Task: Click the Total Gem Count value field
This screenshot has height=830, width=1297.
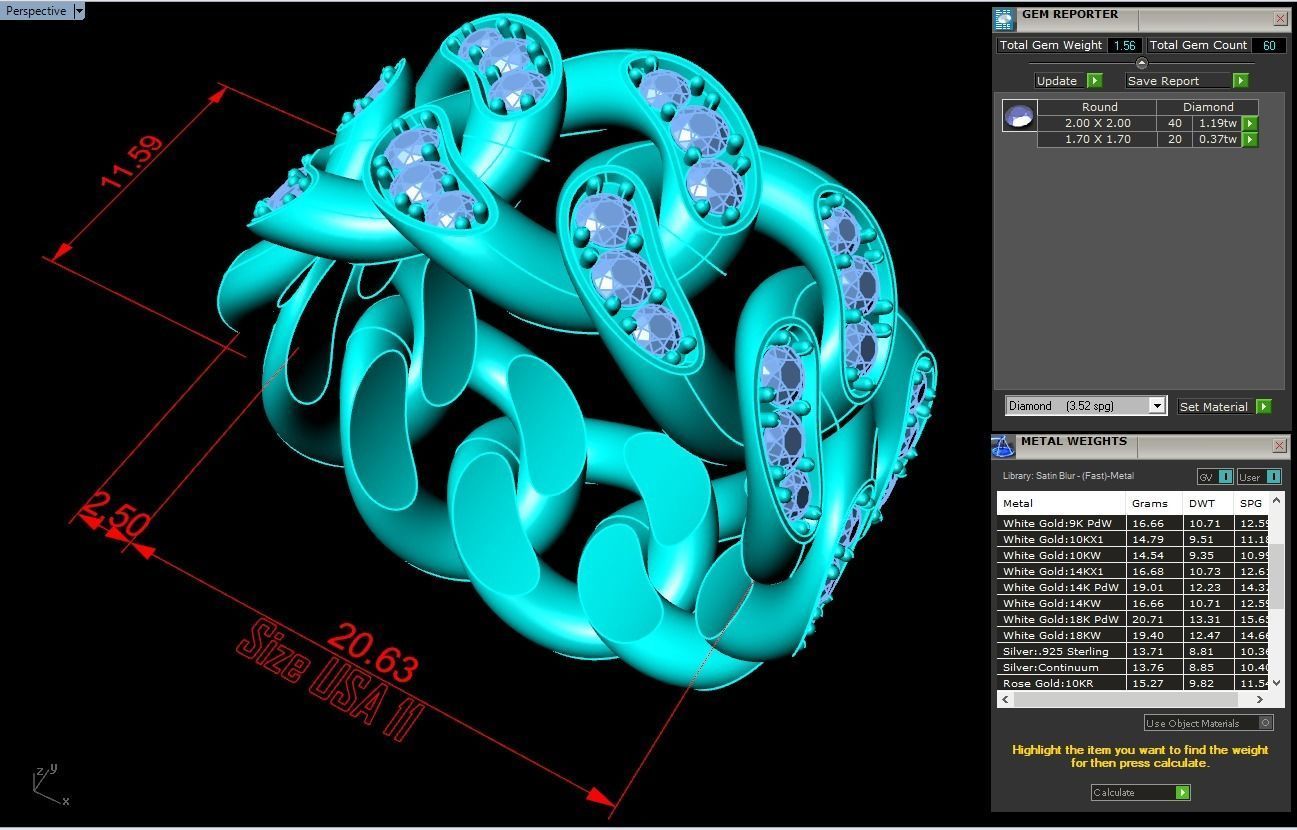Action: [1269, 45]
